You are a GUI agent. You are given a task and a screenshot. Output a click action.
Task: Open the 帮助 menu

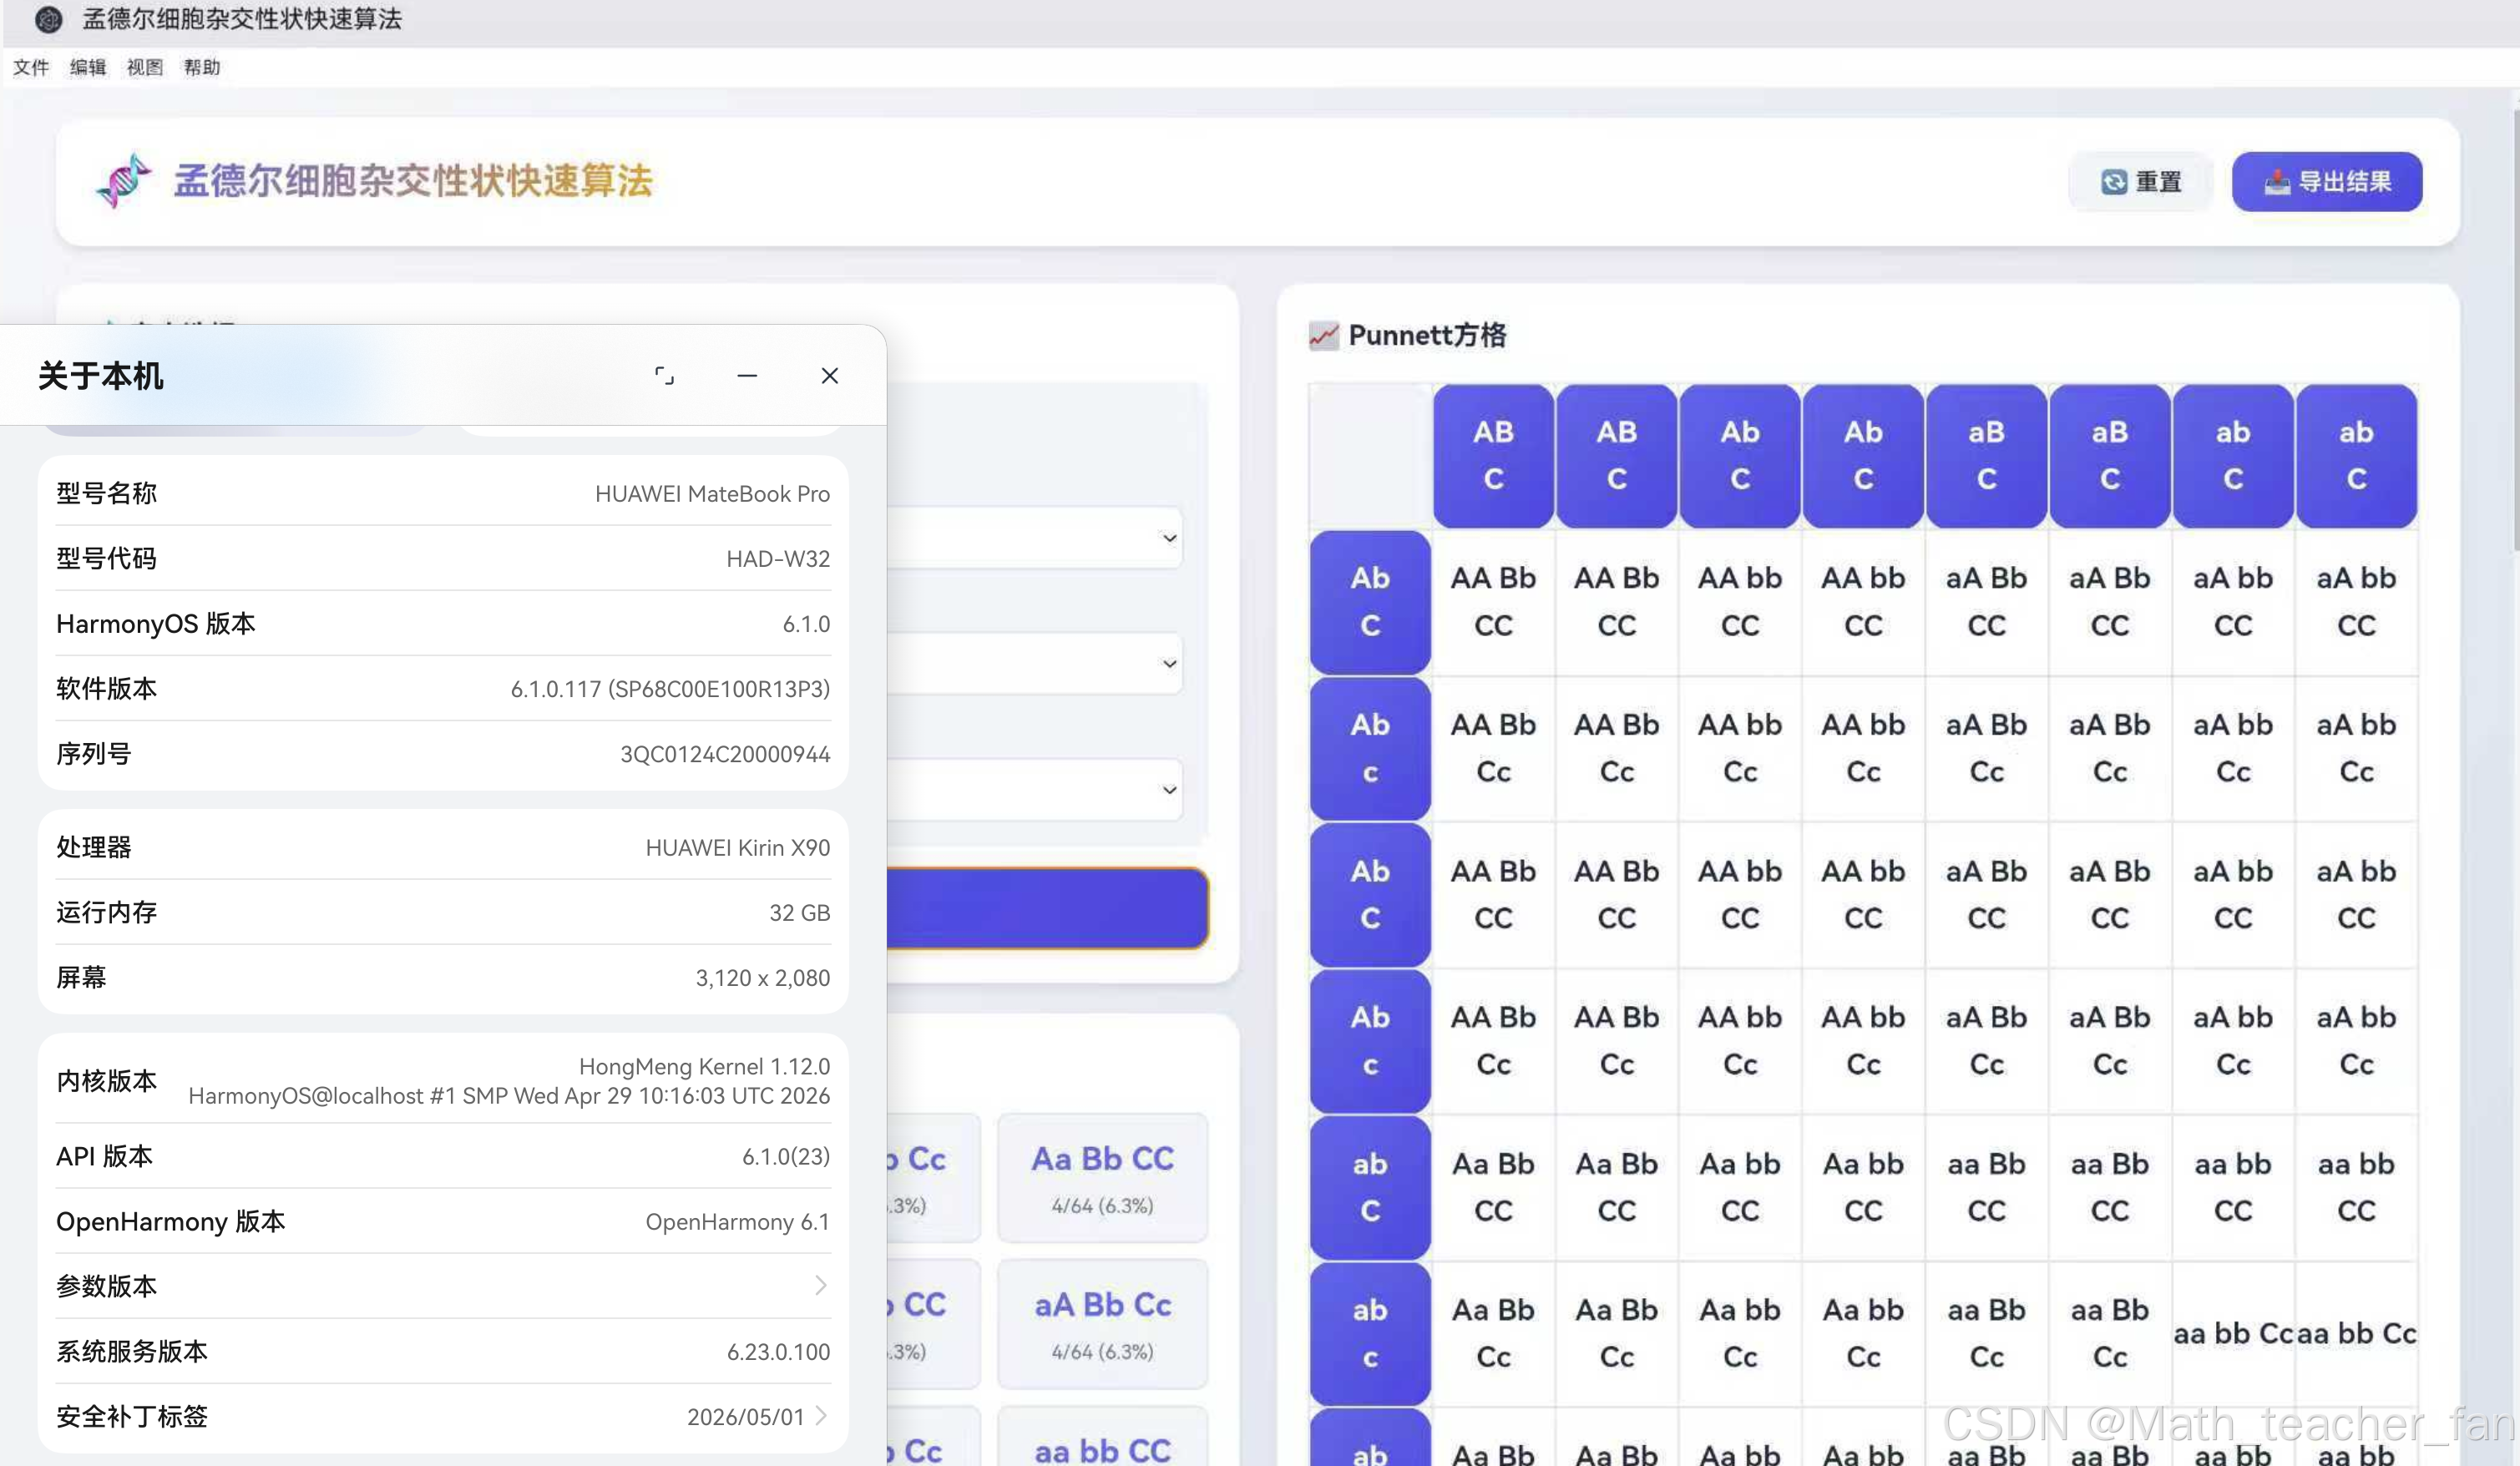click(x=202, y=67)
